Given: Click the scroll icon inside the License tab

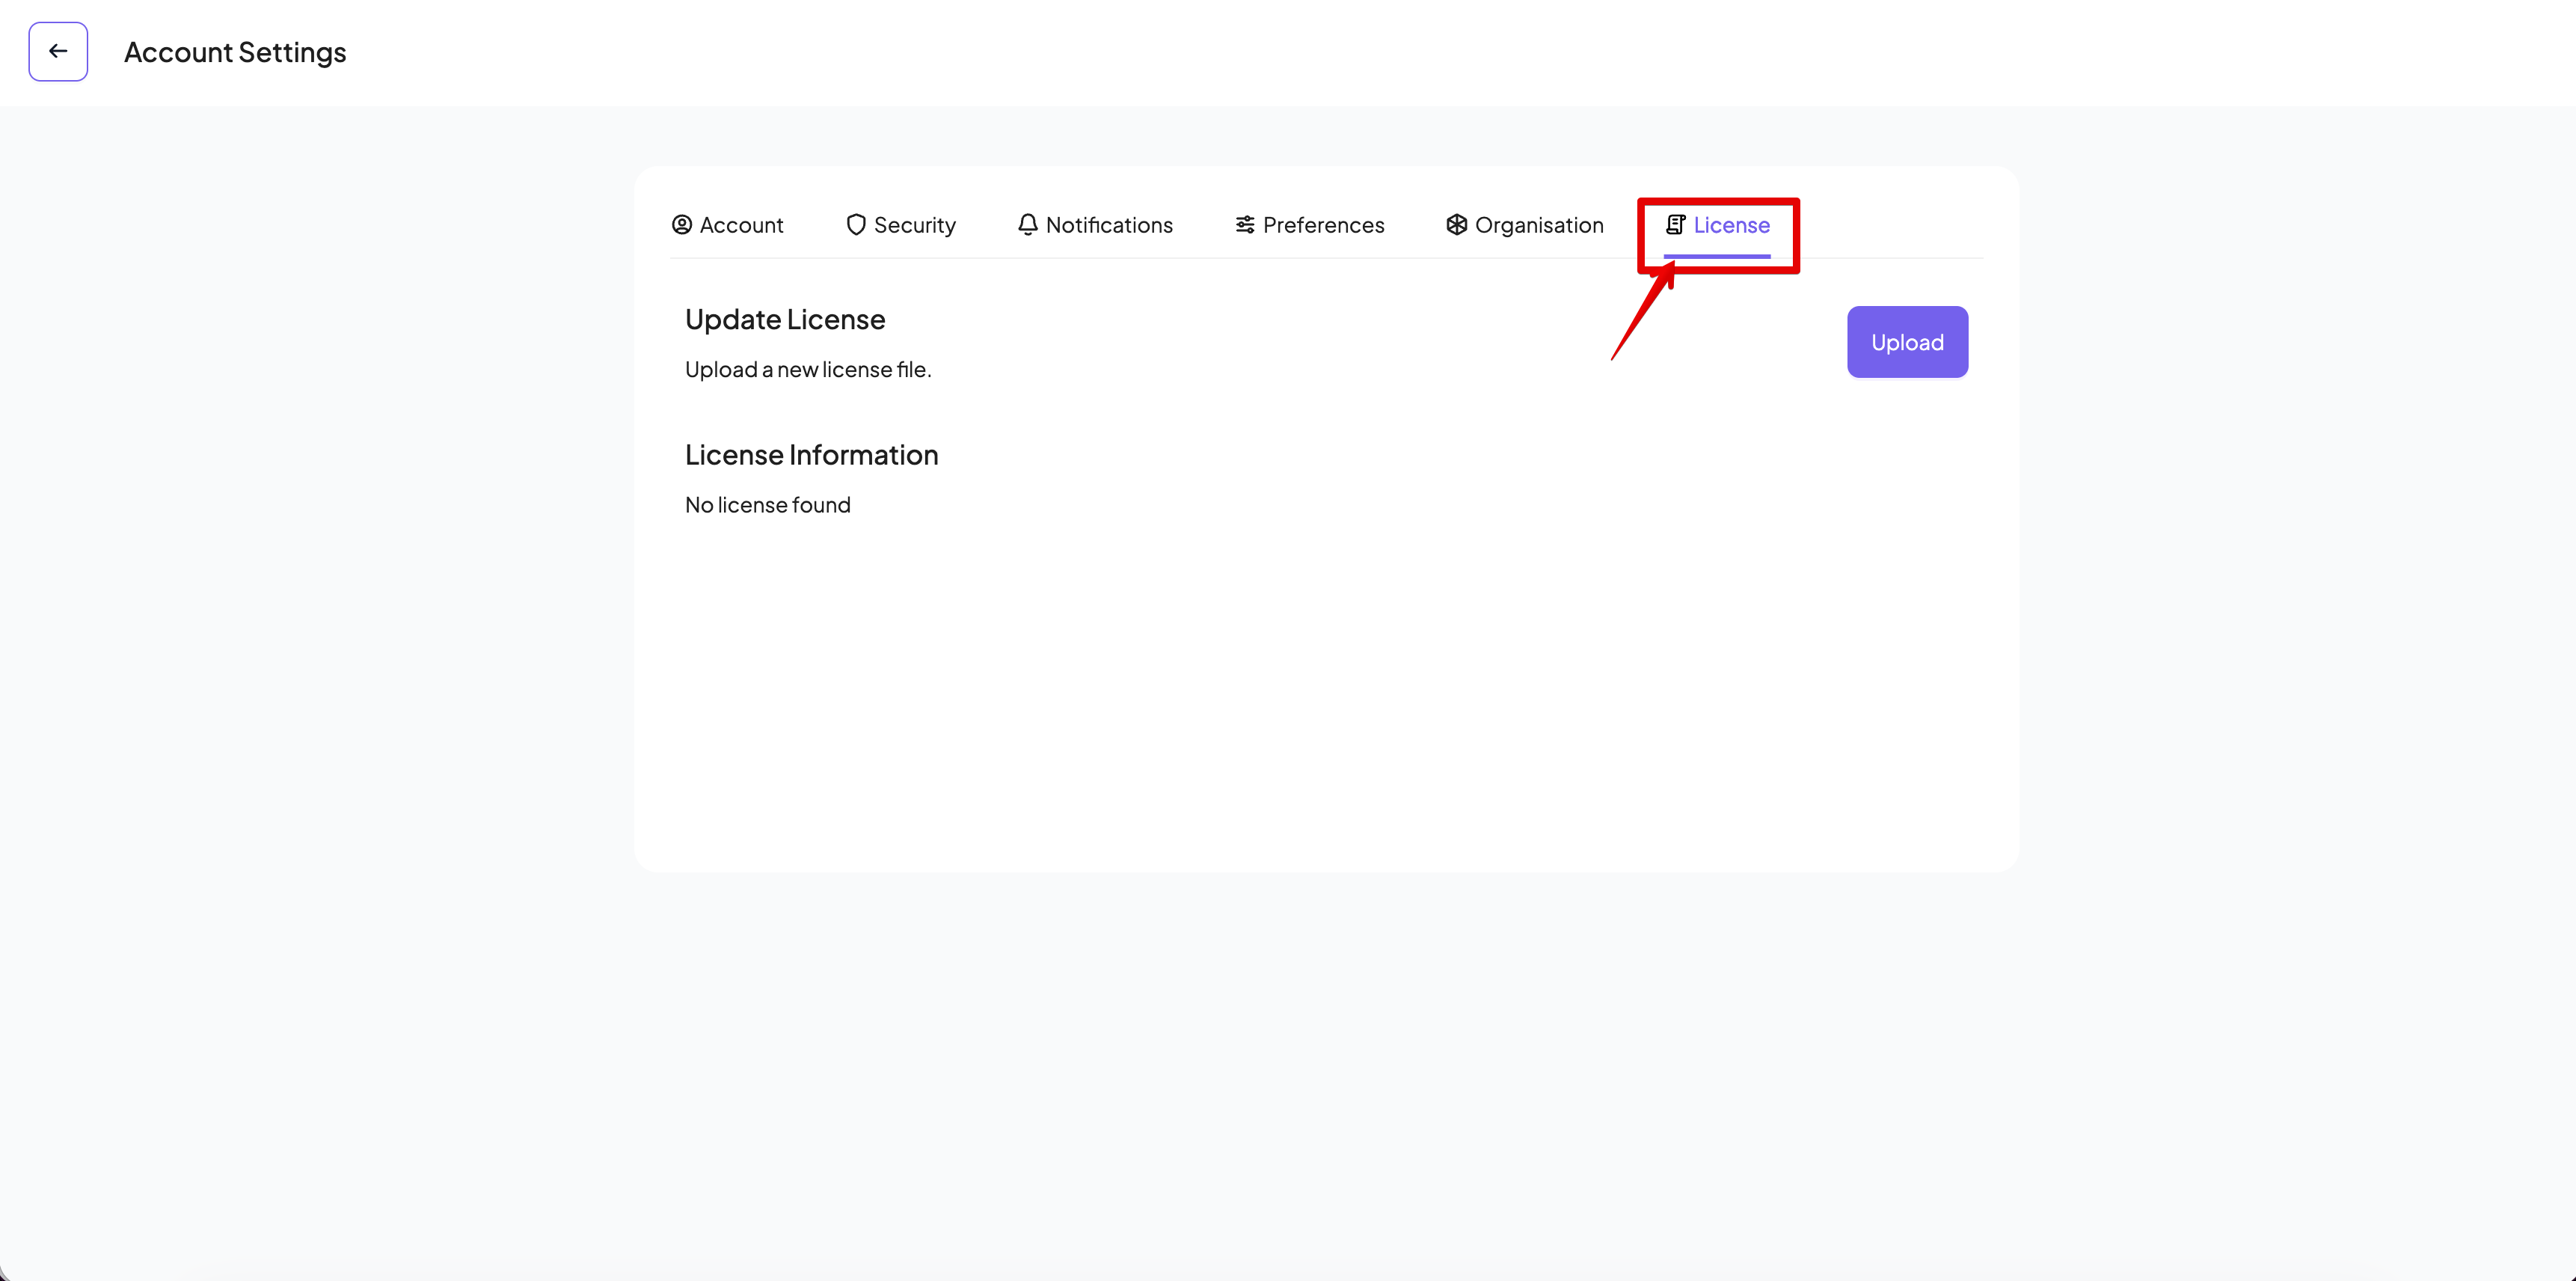Looking at the screenshot, I should pyautogui.click(x=1676, y=225).
